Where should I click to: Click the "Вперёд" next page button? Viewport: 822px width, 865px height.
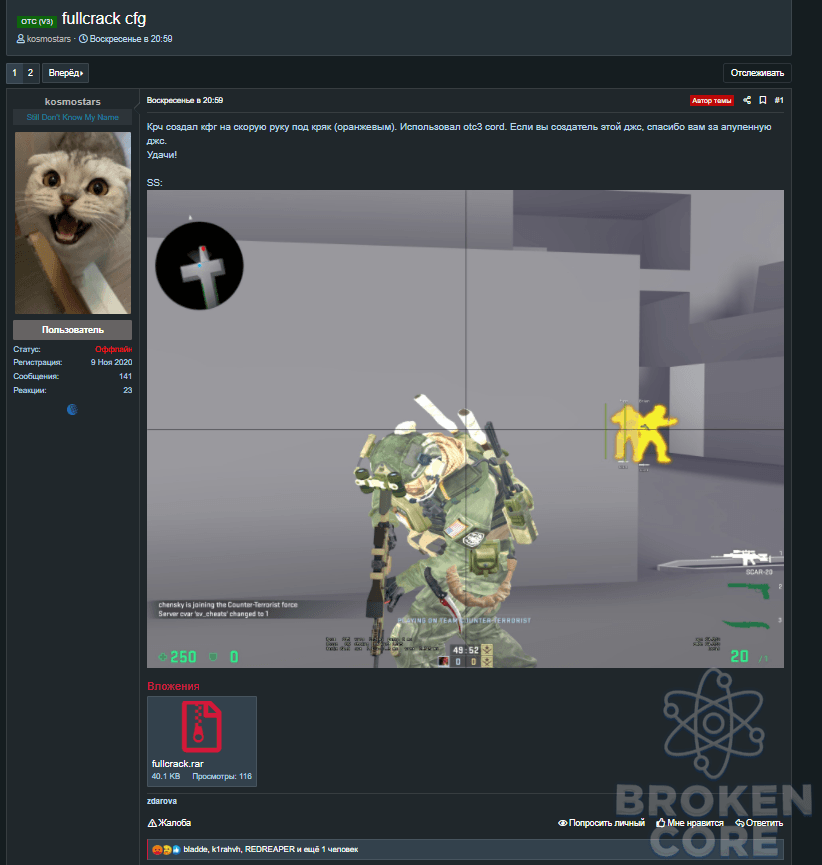(65, 73)
